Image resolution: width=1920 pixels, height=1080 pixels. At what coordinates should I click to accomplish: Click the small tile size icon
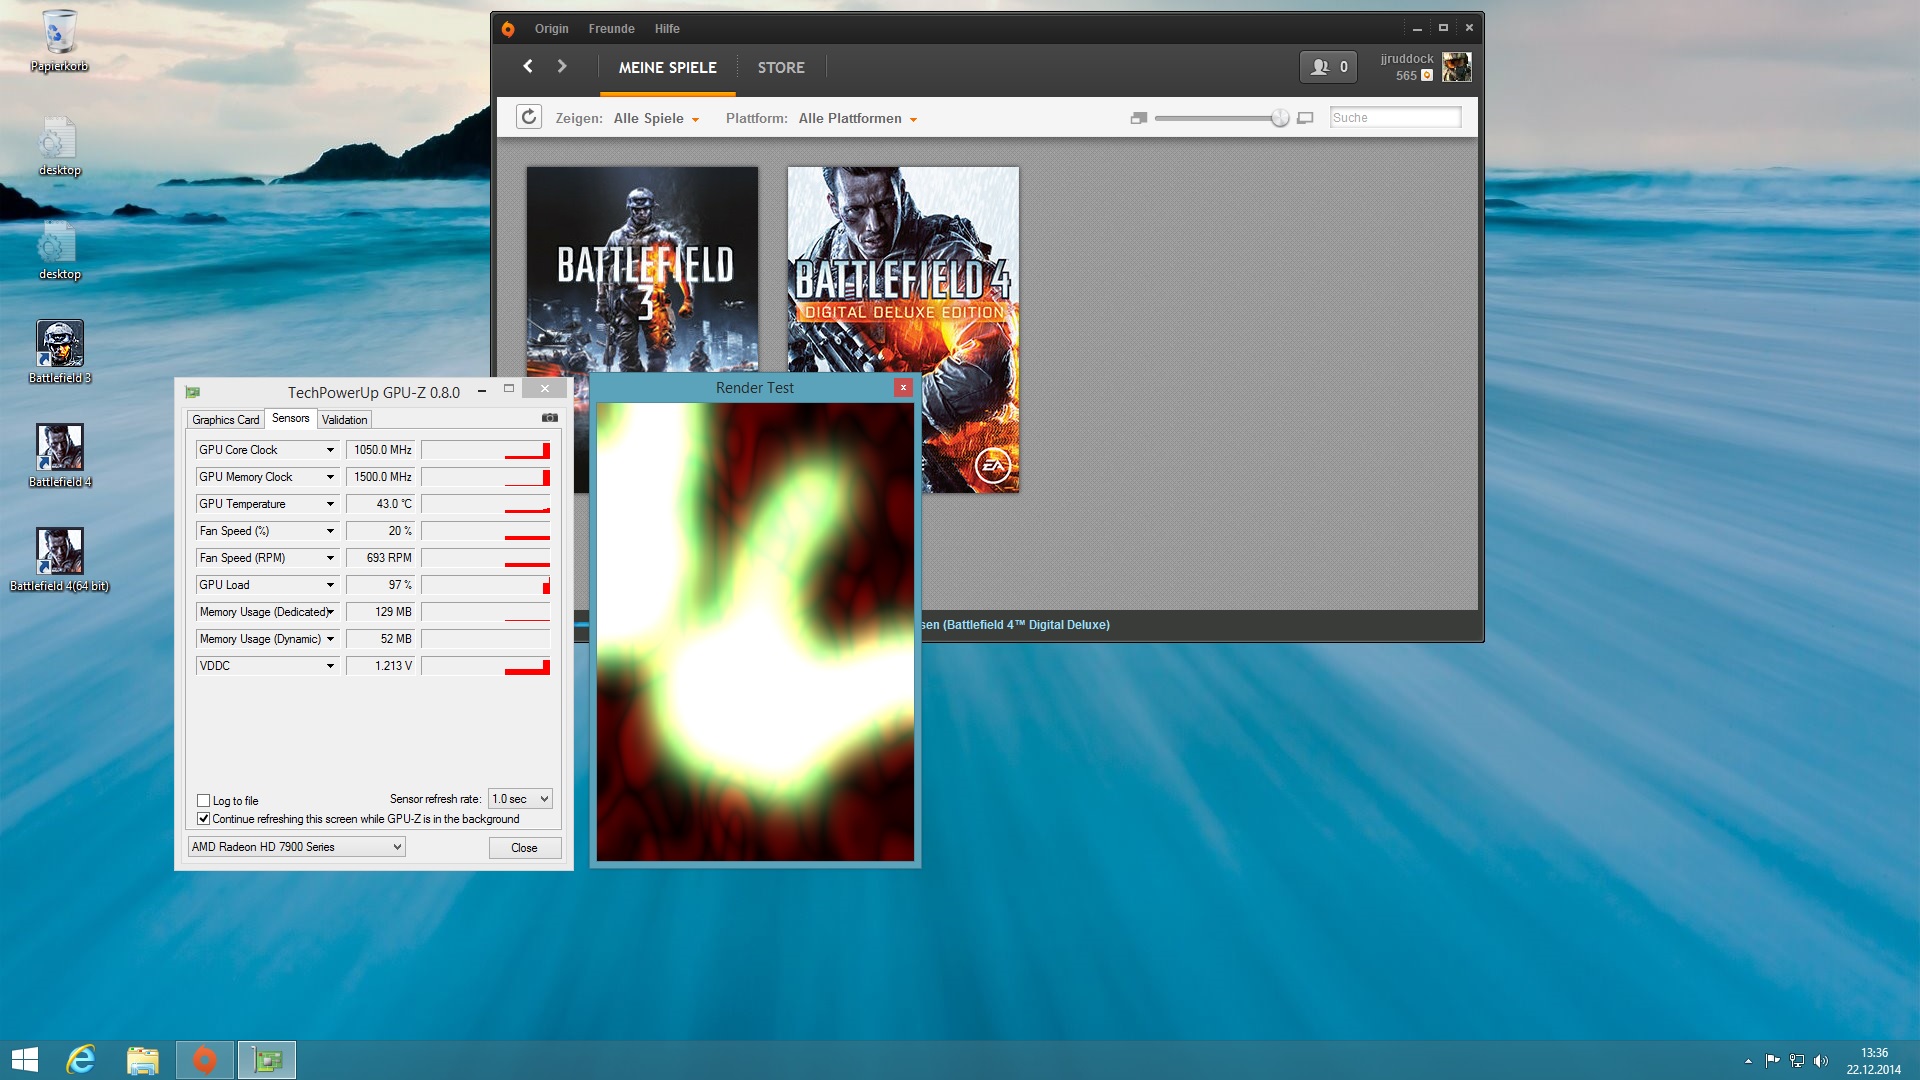[1138, 118]
